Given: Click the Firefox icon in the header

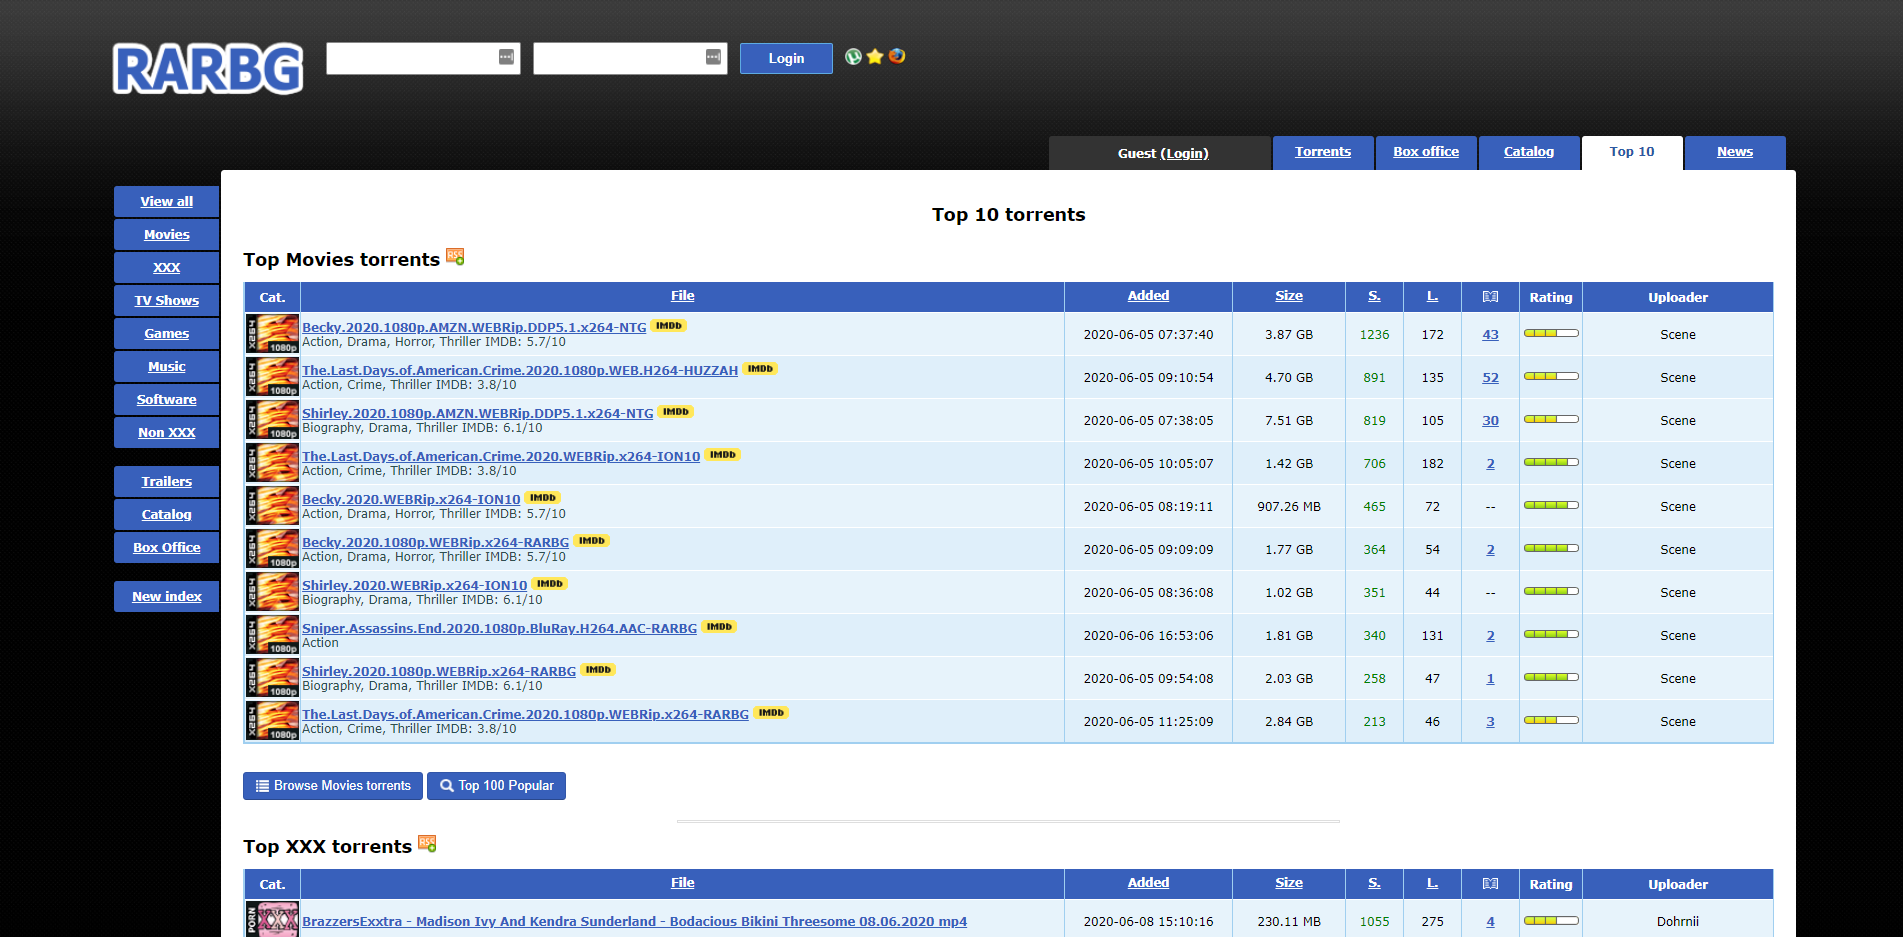Looking at the screenshot, I should [x=897, y=56].
